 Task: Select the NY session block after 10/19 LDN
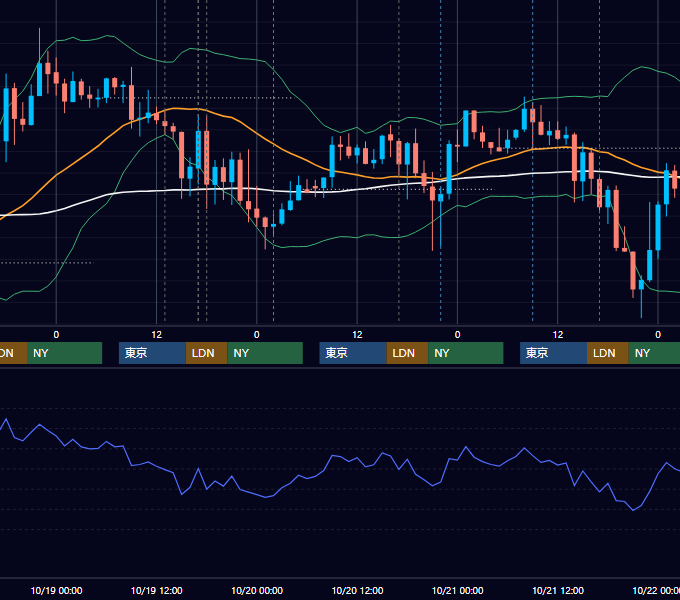point(265,353)
